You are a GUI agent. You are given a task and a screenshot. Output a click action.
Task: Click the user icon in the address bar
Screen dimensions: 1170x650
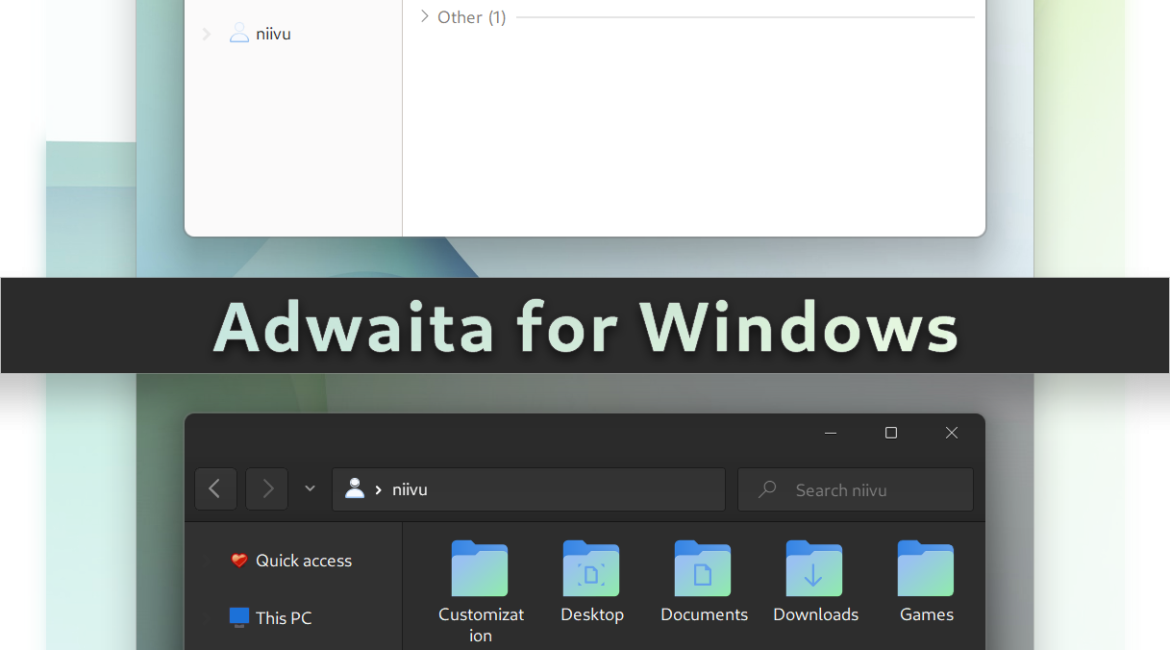pos(354,489)
